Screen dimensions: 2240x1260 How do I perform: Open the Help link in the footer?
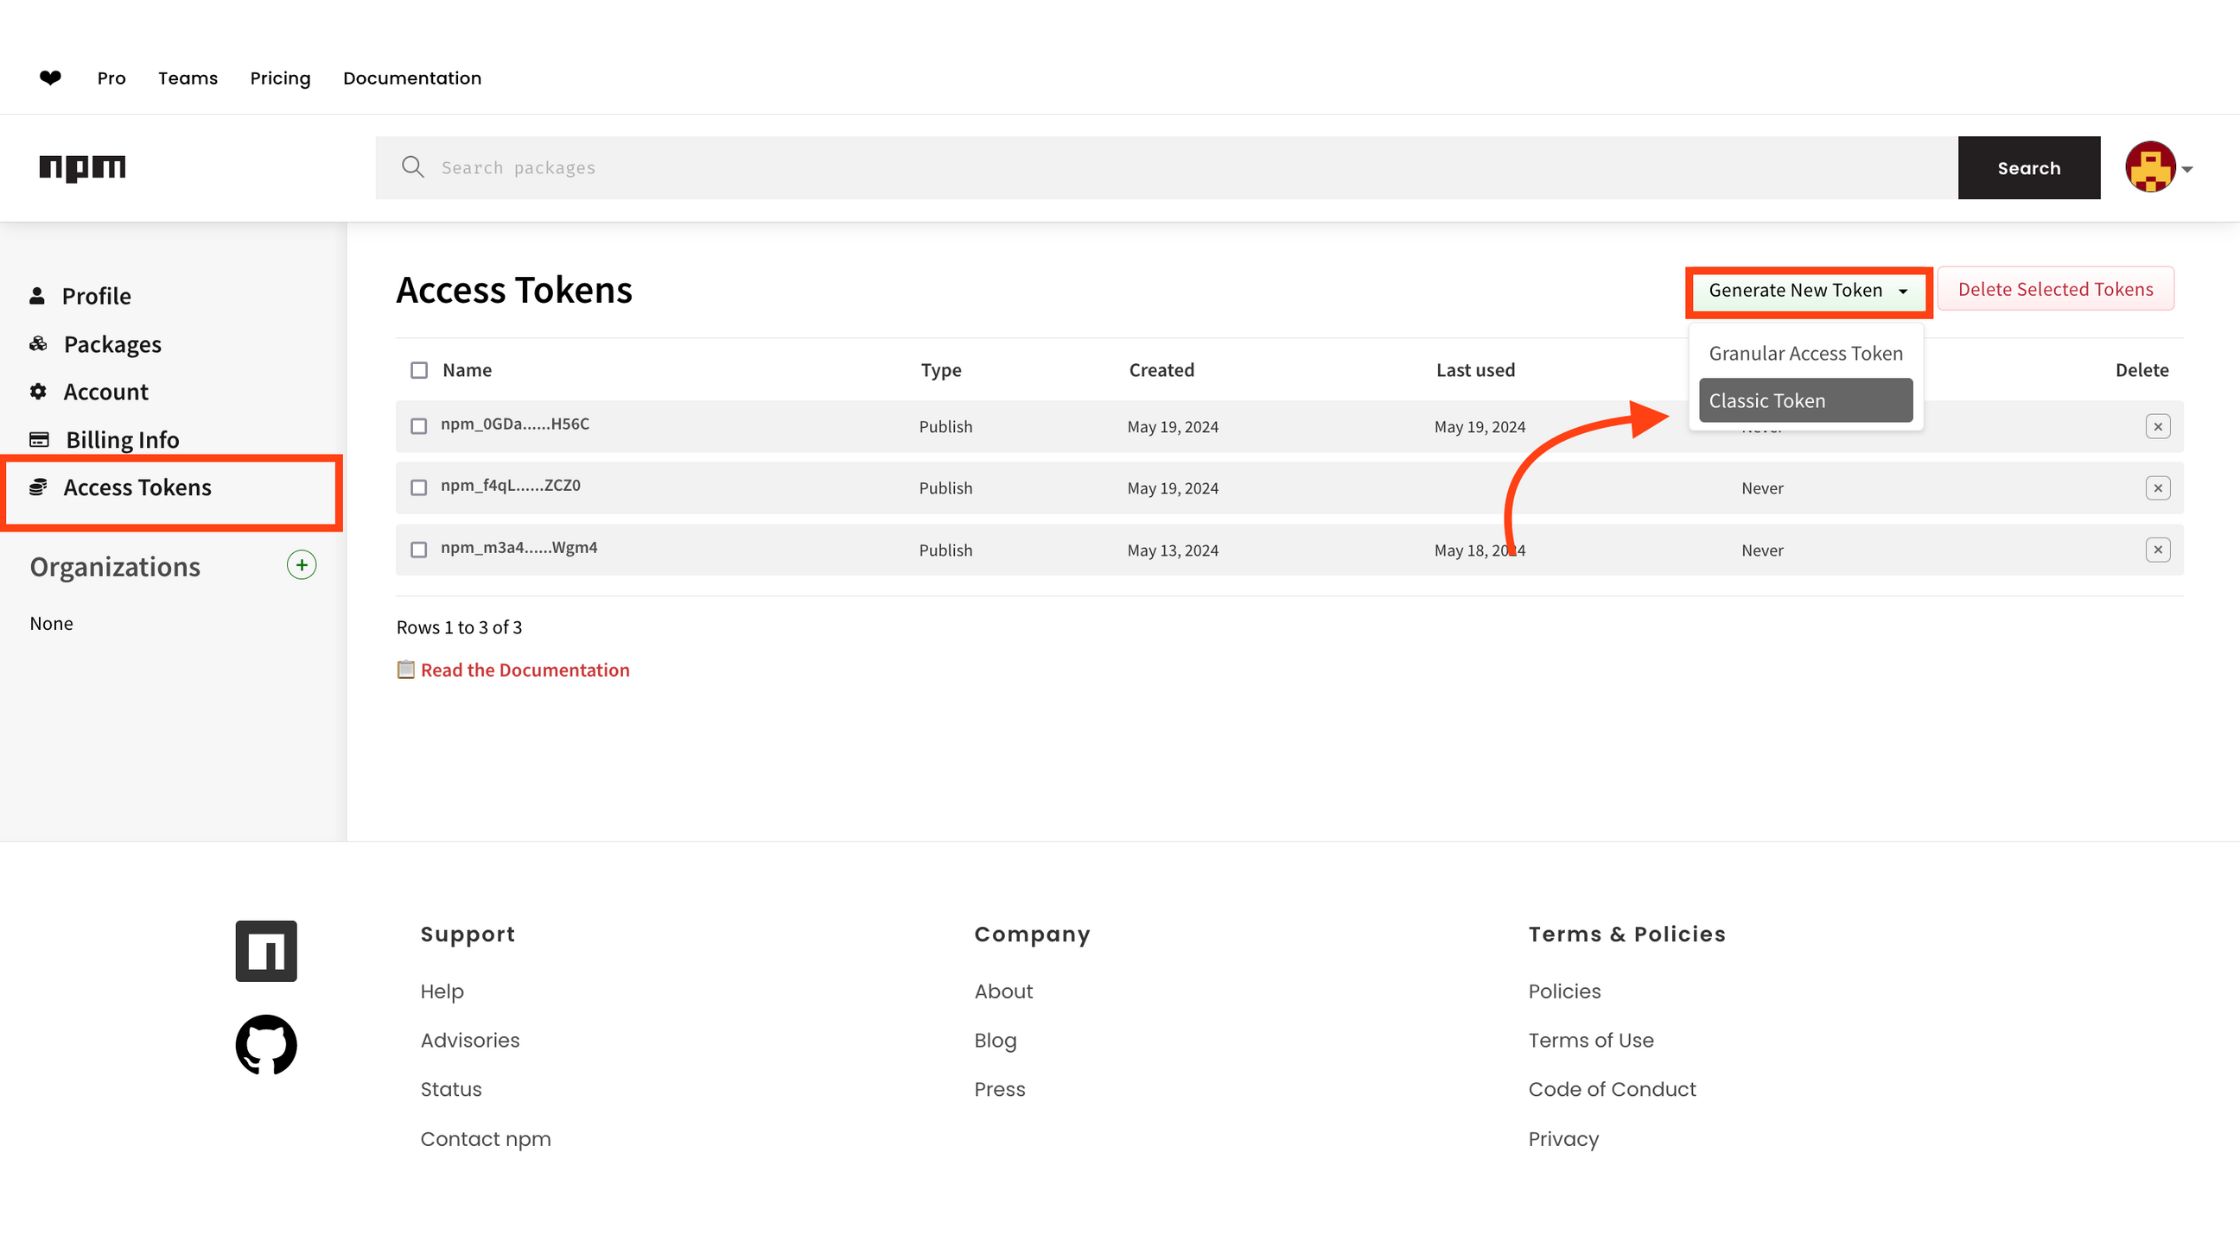(x=442, y=991)
